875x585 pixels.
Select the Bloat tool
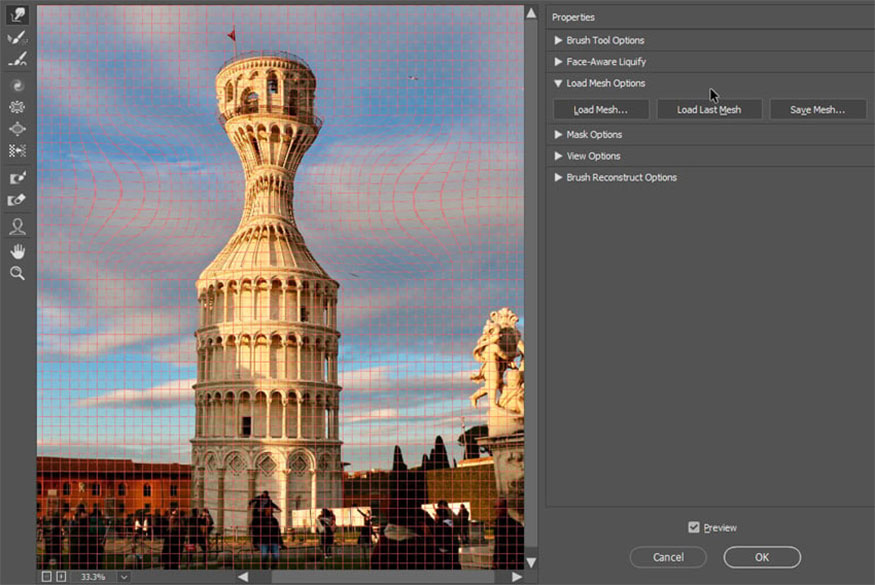(x=17, y=129)
